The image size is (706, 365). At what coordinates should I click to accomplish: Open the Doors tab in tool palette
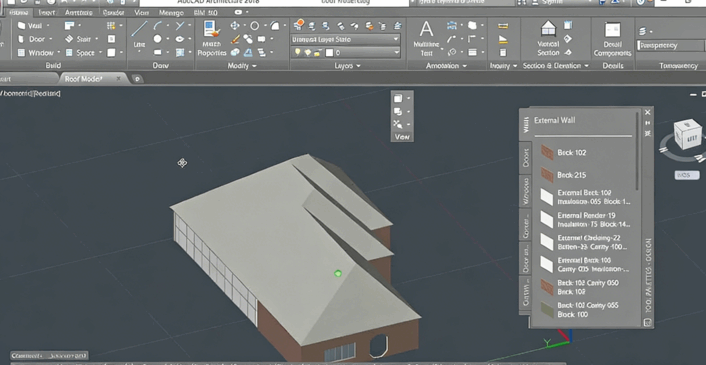pos(525,158)
